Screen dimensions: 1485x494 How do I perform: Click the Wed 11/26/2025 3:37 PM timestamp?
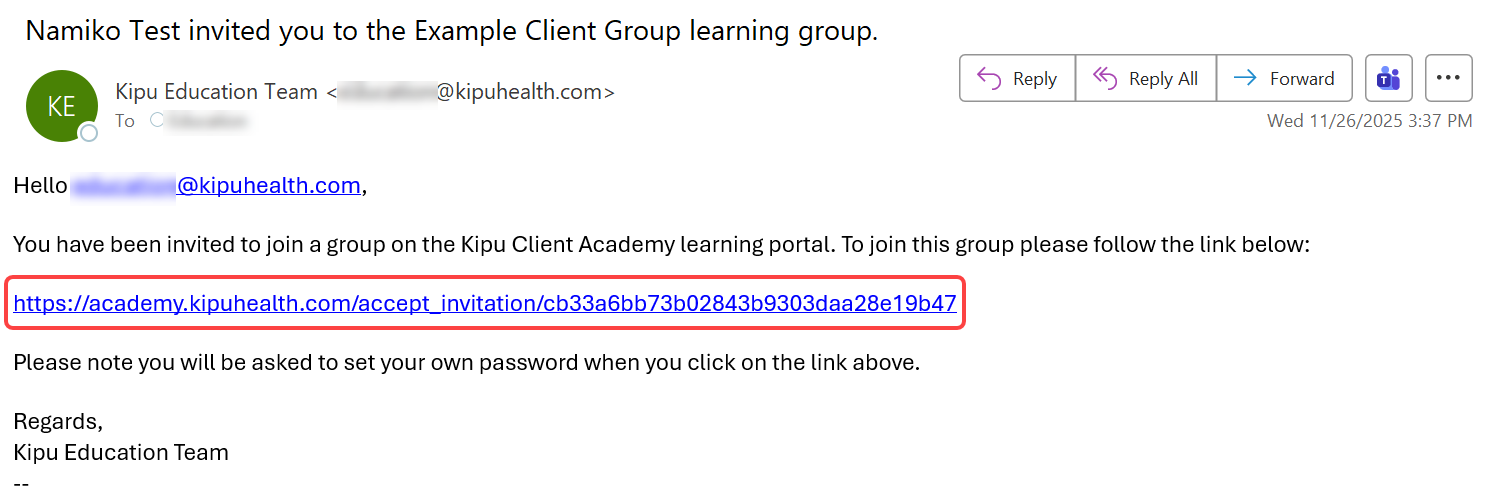click(1369, 121)
